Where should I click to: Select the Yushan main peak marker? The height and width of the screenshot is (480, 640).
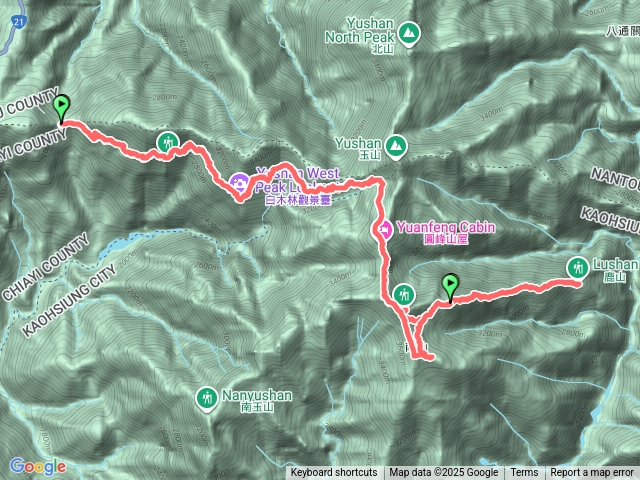(396, 146)
